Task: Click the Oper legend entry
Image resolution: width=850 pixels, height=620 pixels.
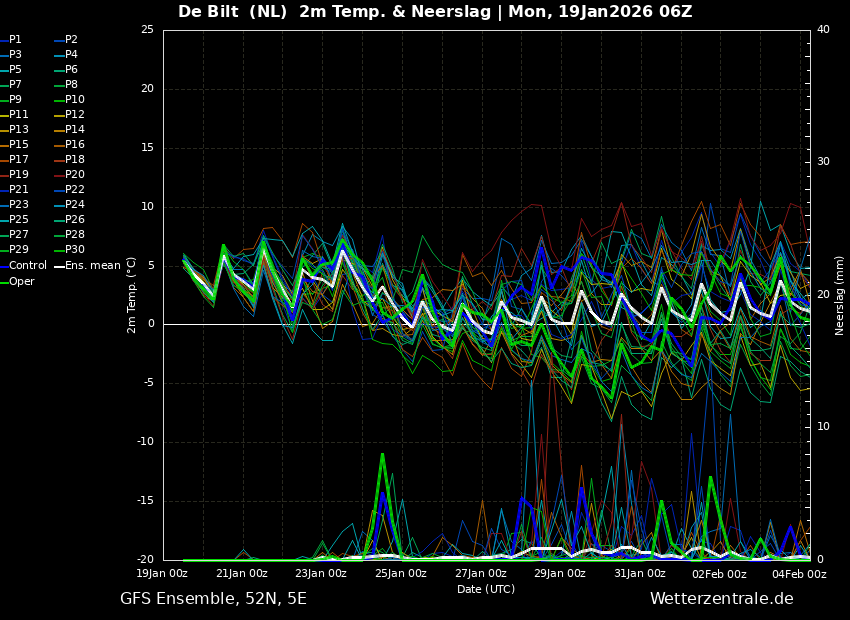Action: coord(21,281)
